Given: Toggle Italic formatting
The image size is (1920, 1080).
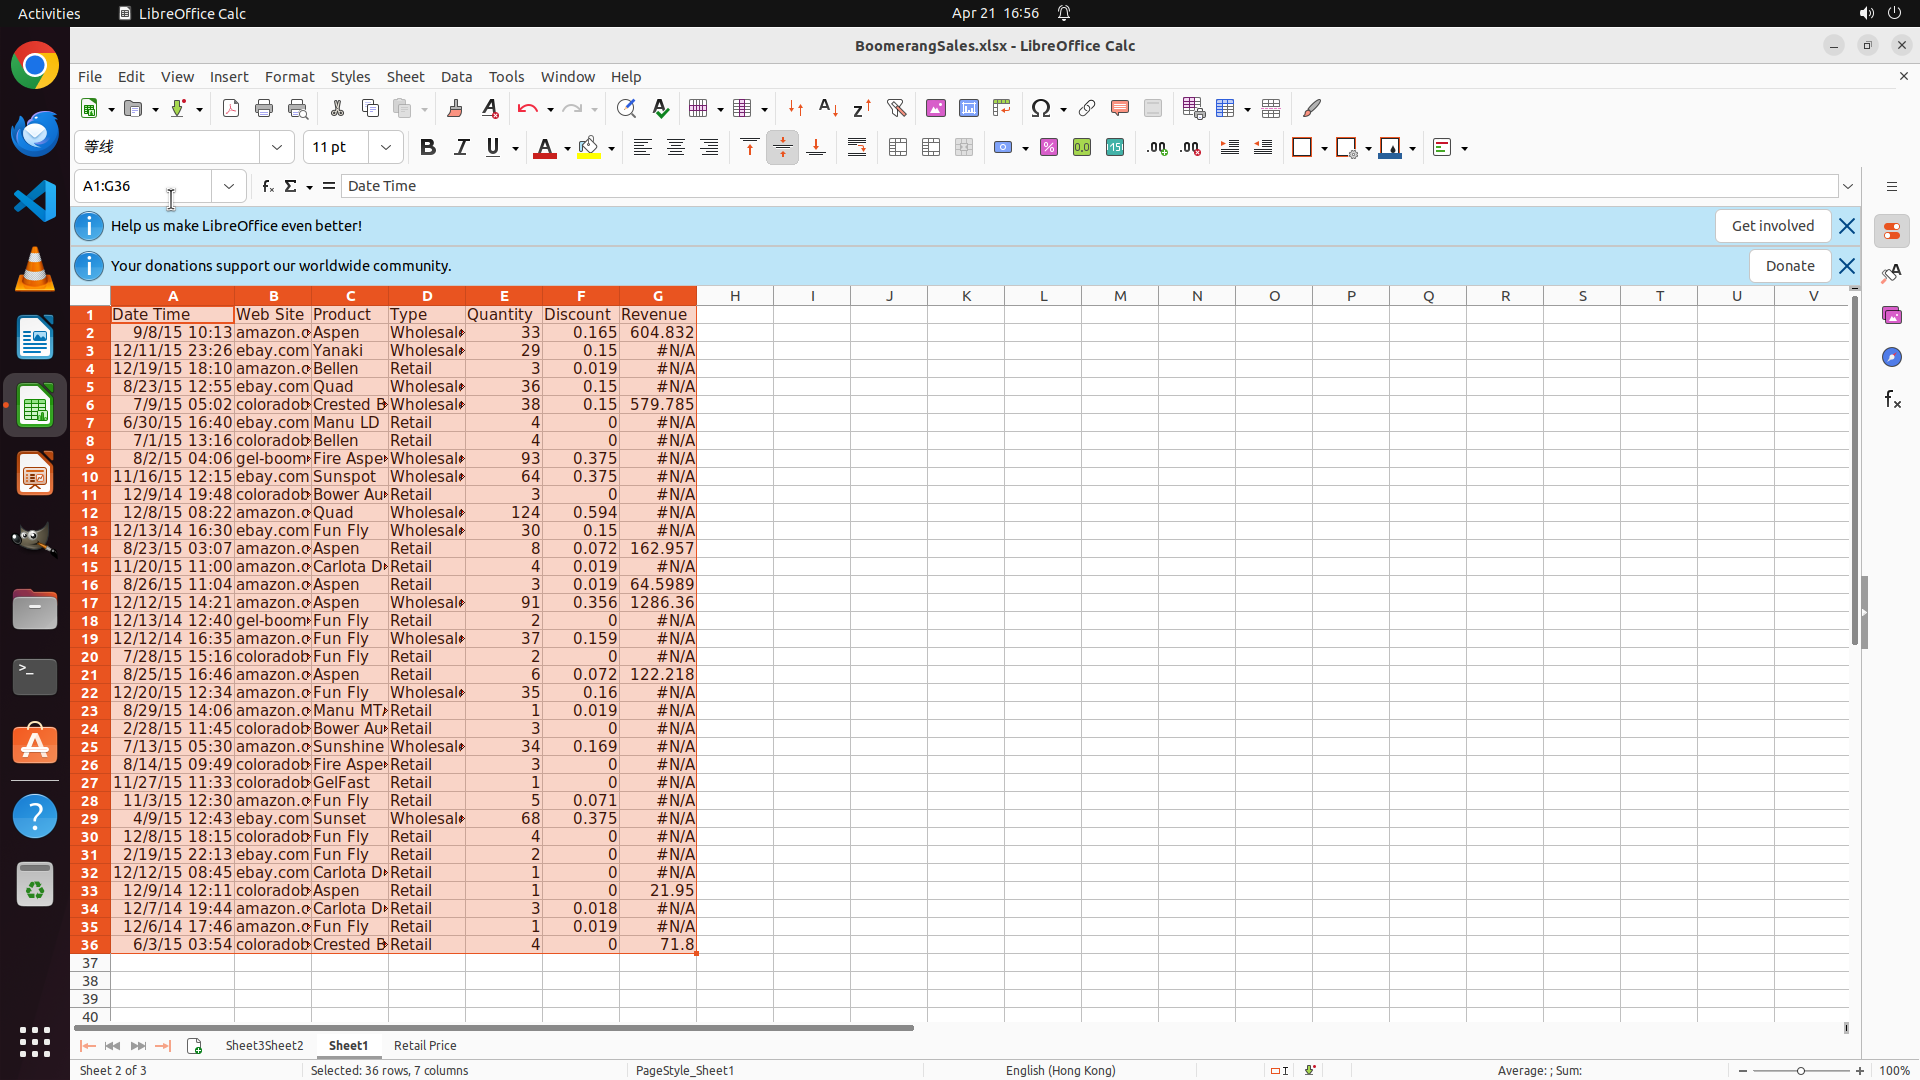Looking at the screenshot, I should click(461, 148).
